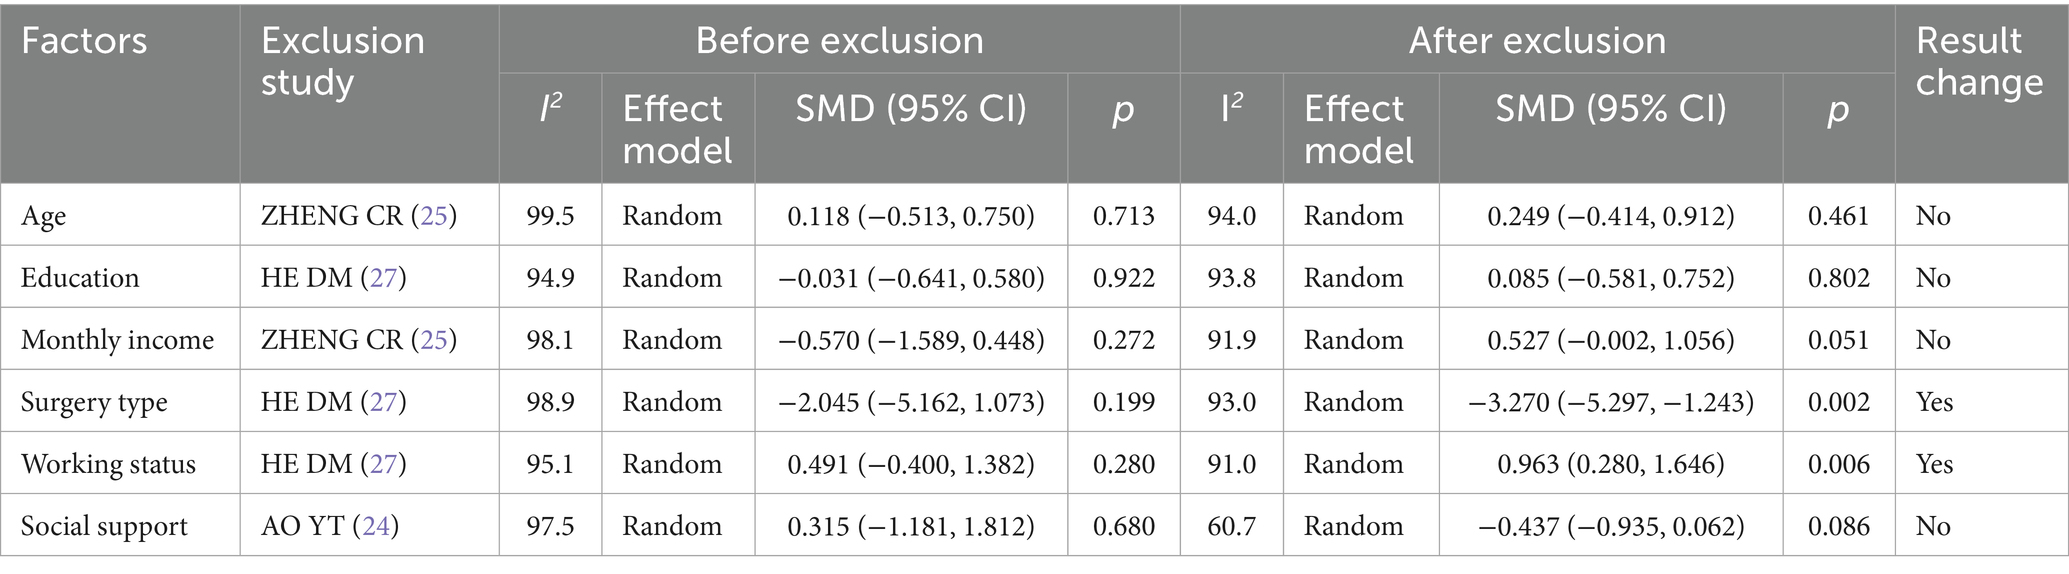2069x574 pixels.
Task: Click the "Yes" result for Working status
Action: [x=1935, y=464]
